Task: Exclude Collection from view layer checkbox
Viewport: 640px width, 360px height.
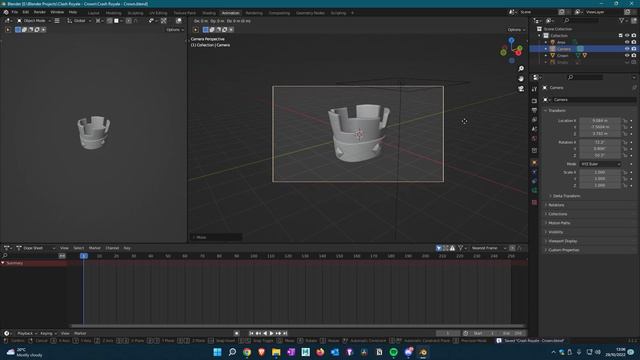Action: (620, 36)
